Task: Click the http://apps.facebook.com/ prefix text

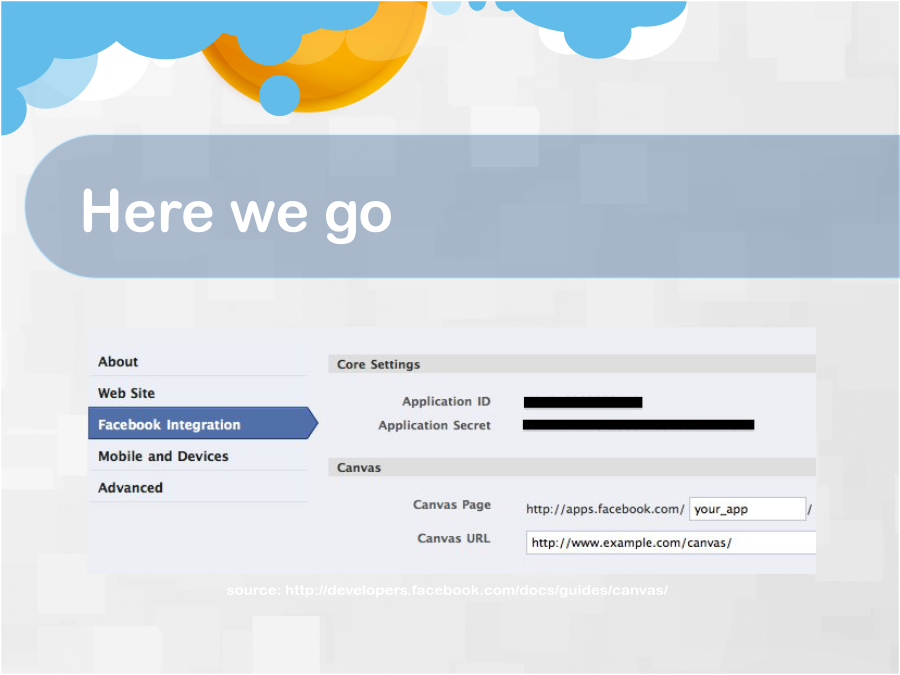Action: click(x=605, y=509)
